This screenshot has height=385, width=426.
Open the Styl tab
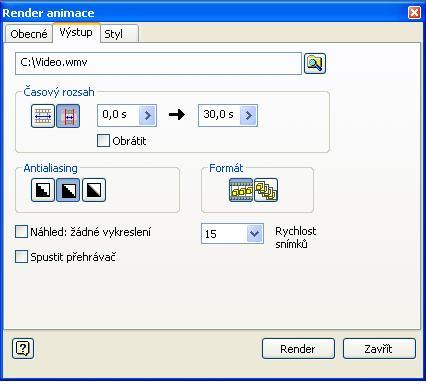[119, 34]
